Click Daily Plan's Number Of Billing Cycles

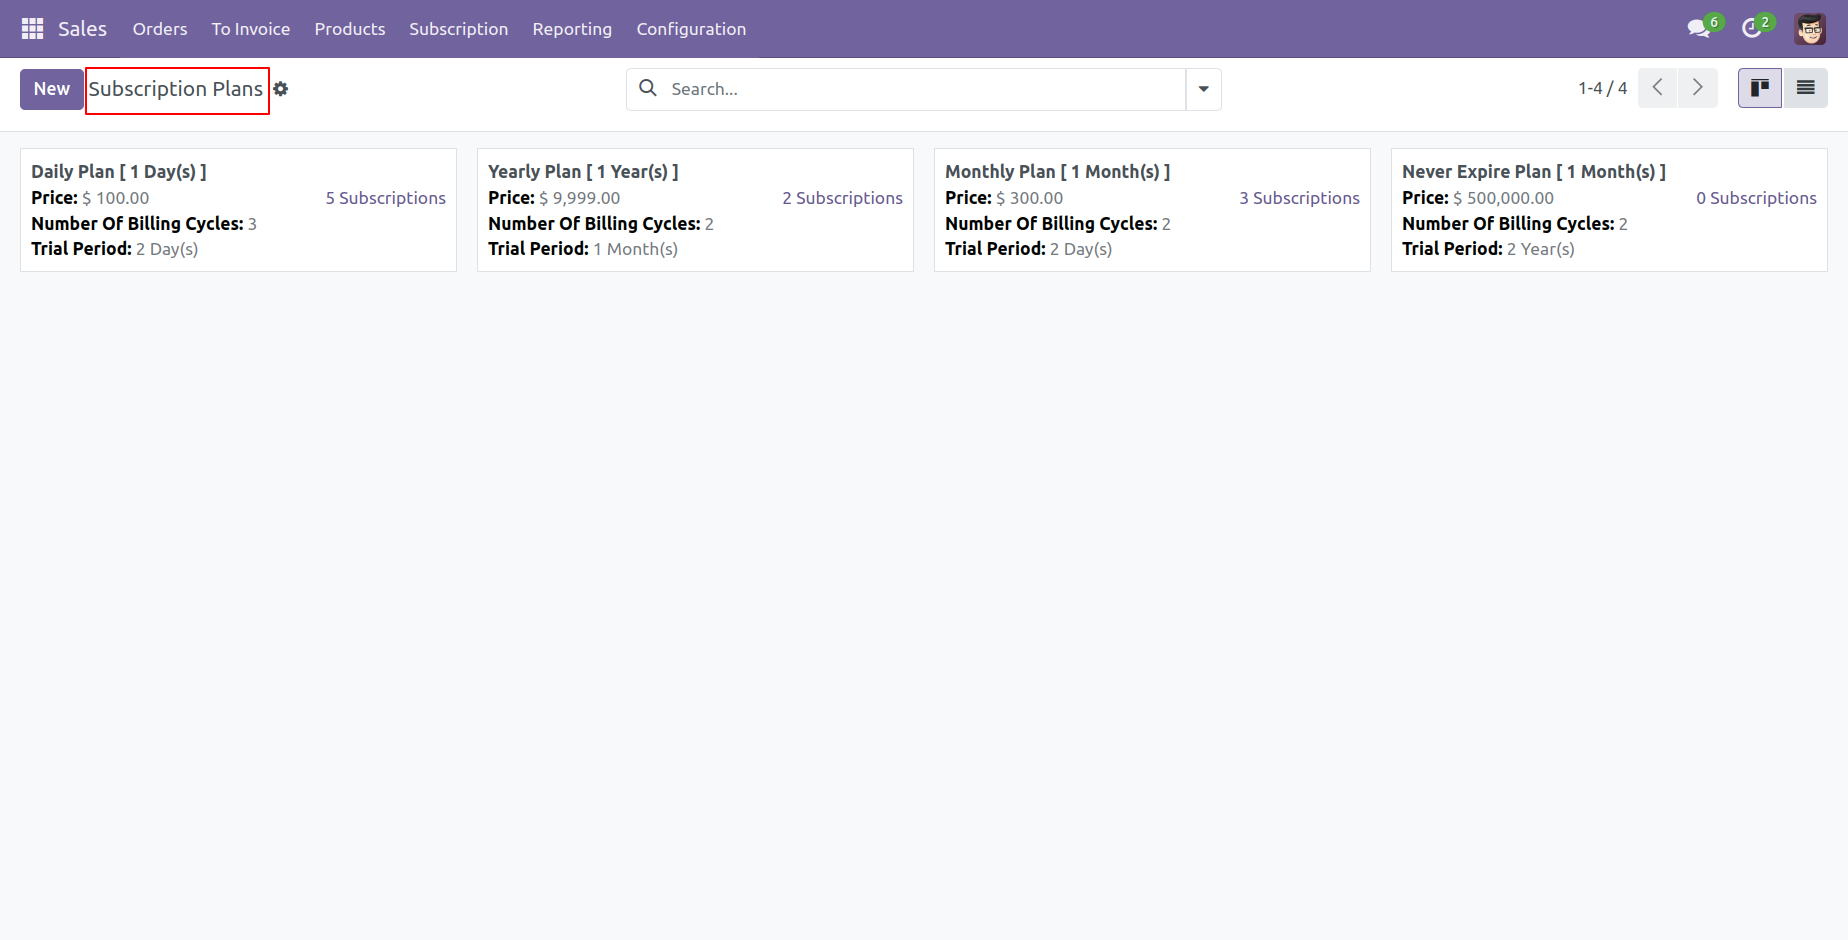144,224
